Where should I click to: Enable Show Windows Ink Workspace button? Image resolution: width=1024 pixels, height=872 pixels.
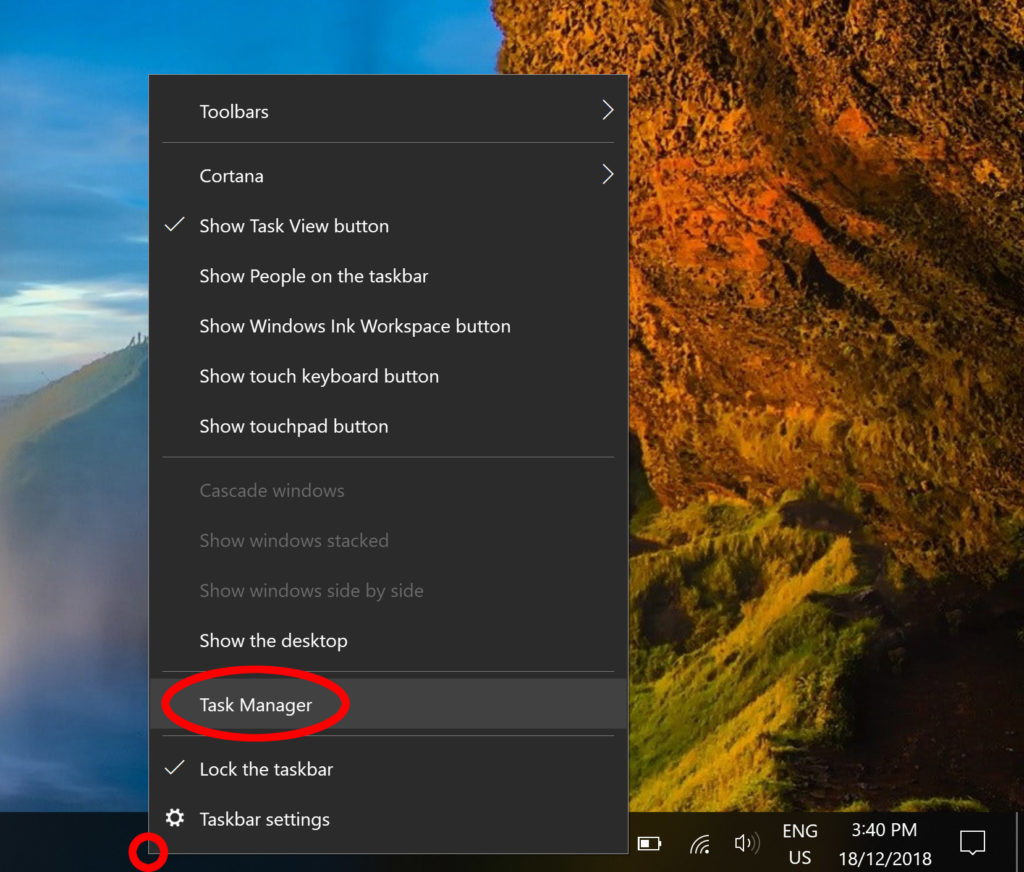[354, 326]
